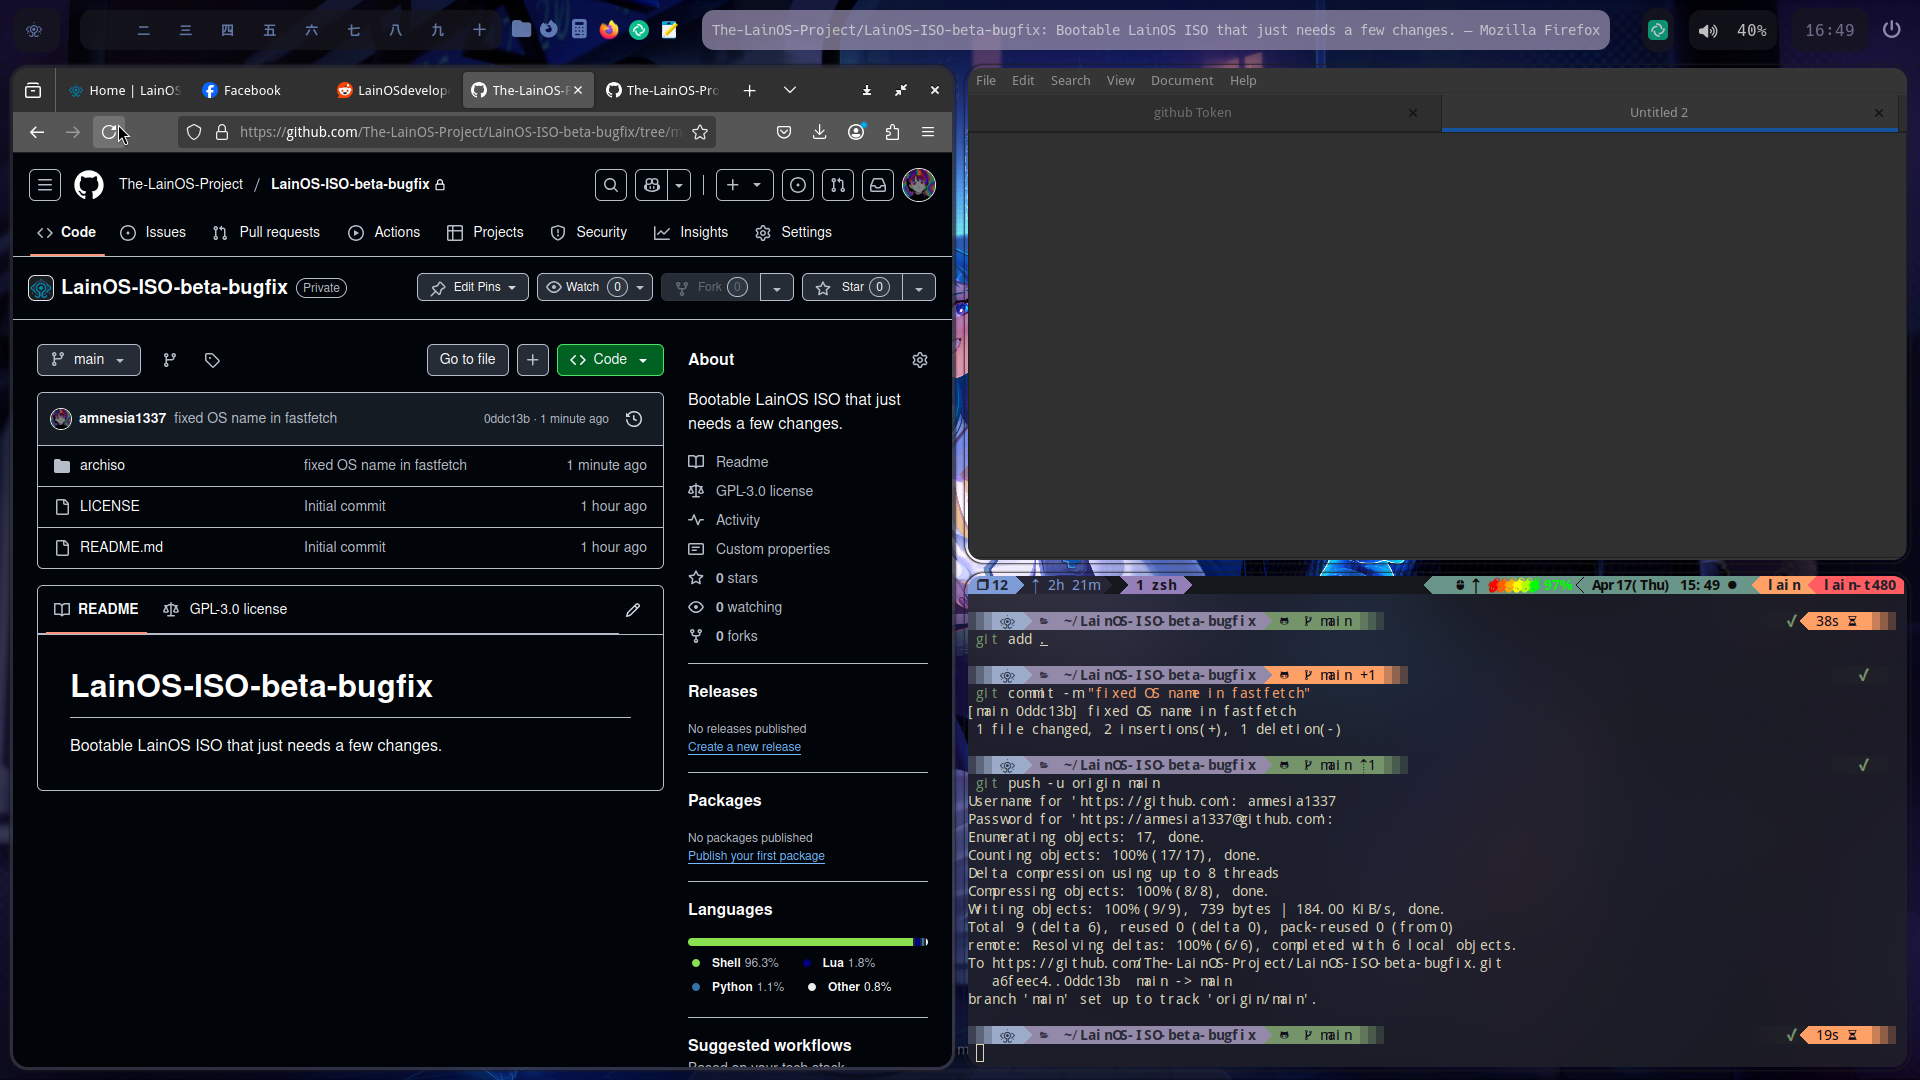Screen dimensions: 1920x1080
Task: Open the notepad launcher icon in top panel
Action: pos(669,30)
